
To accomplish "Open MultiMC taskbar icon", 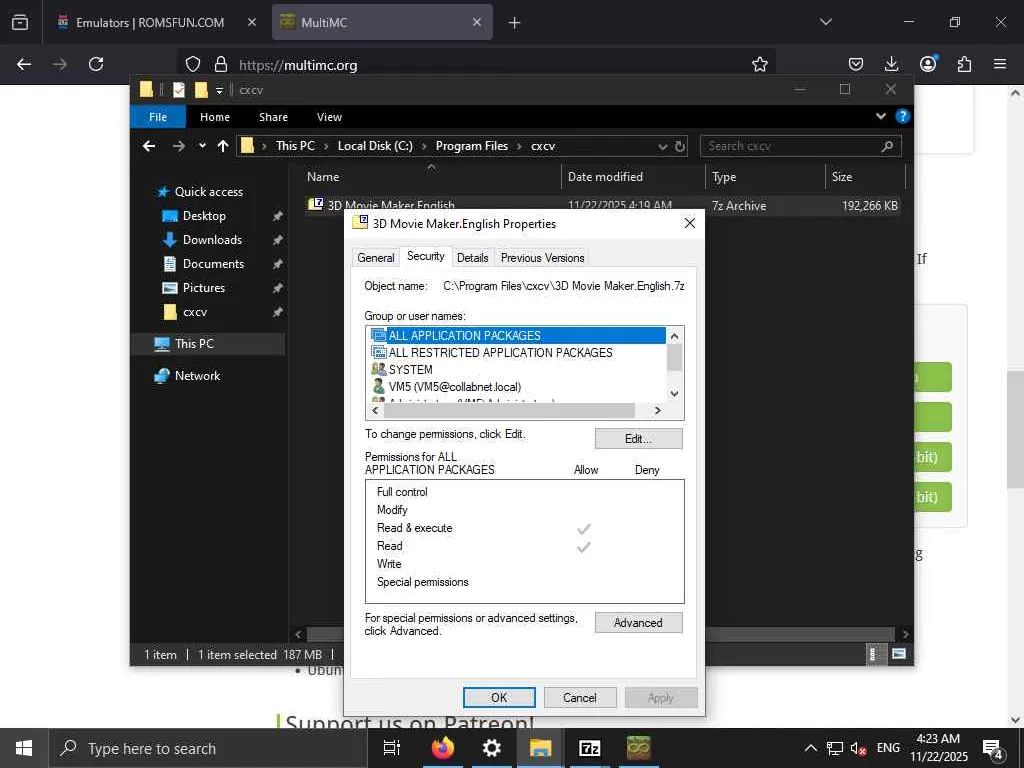I will [x=638, y=748].
